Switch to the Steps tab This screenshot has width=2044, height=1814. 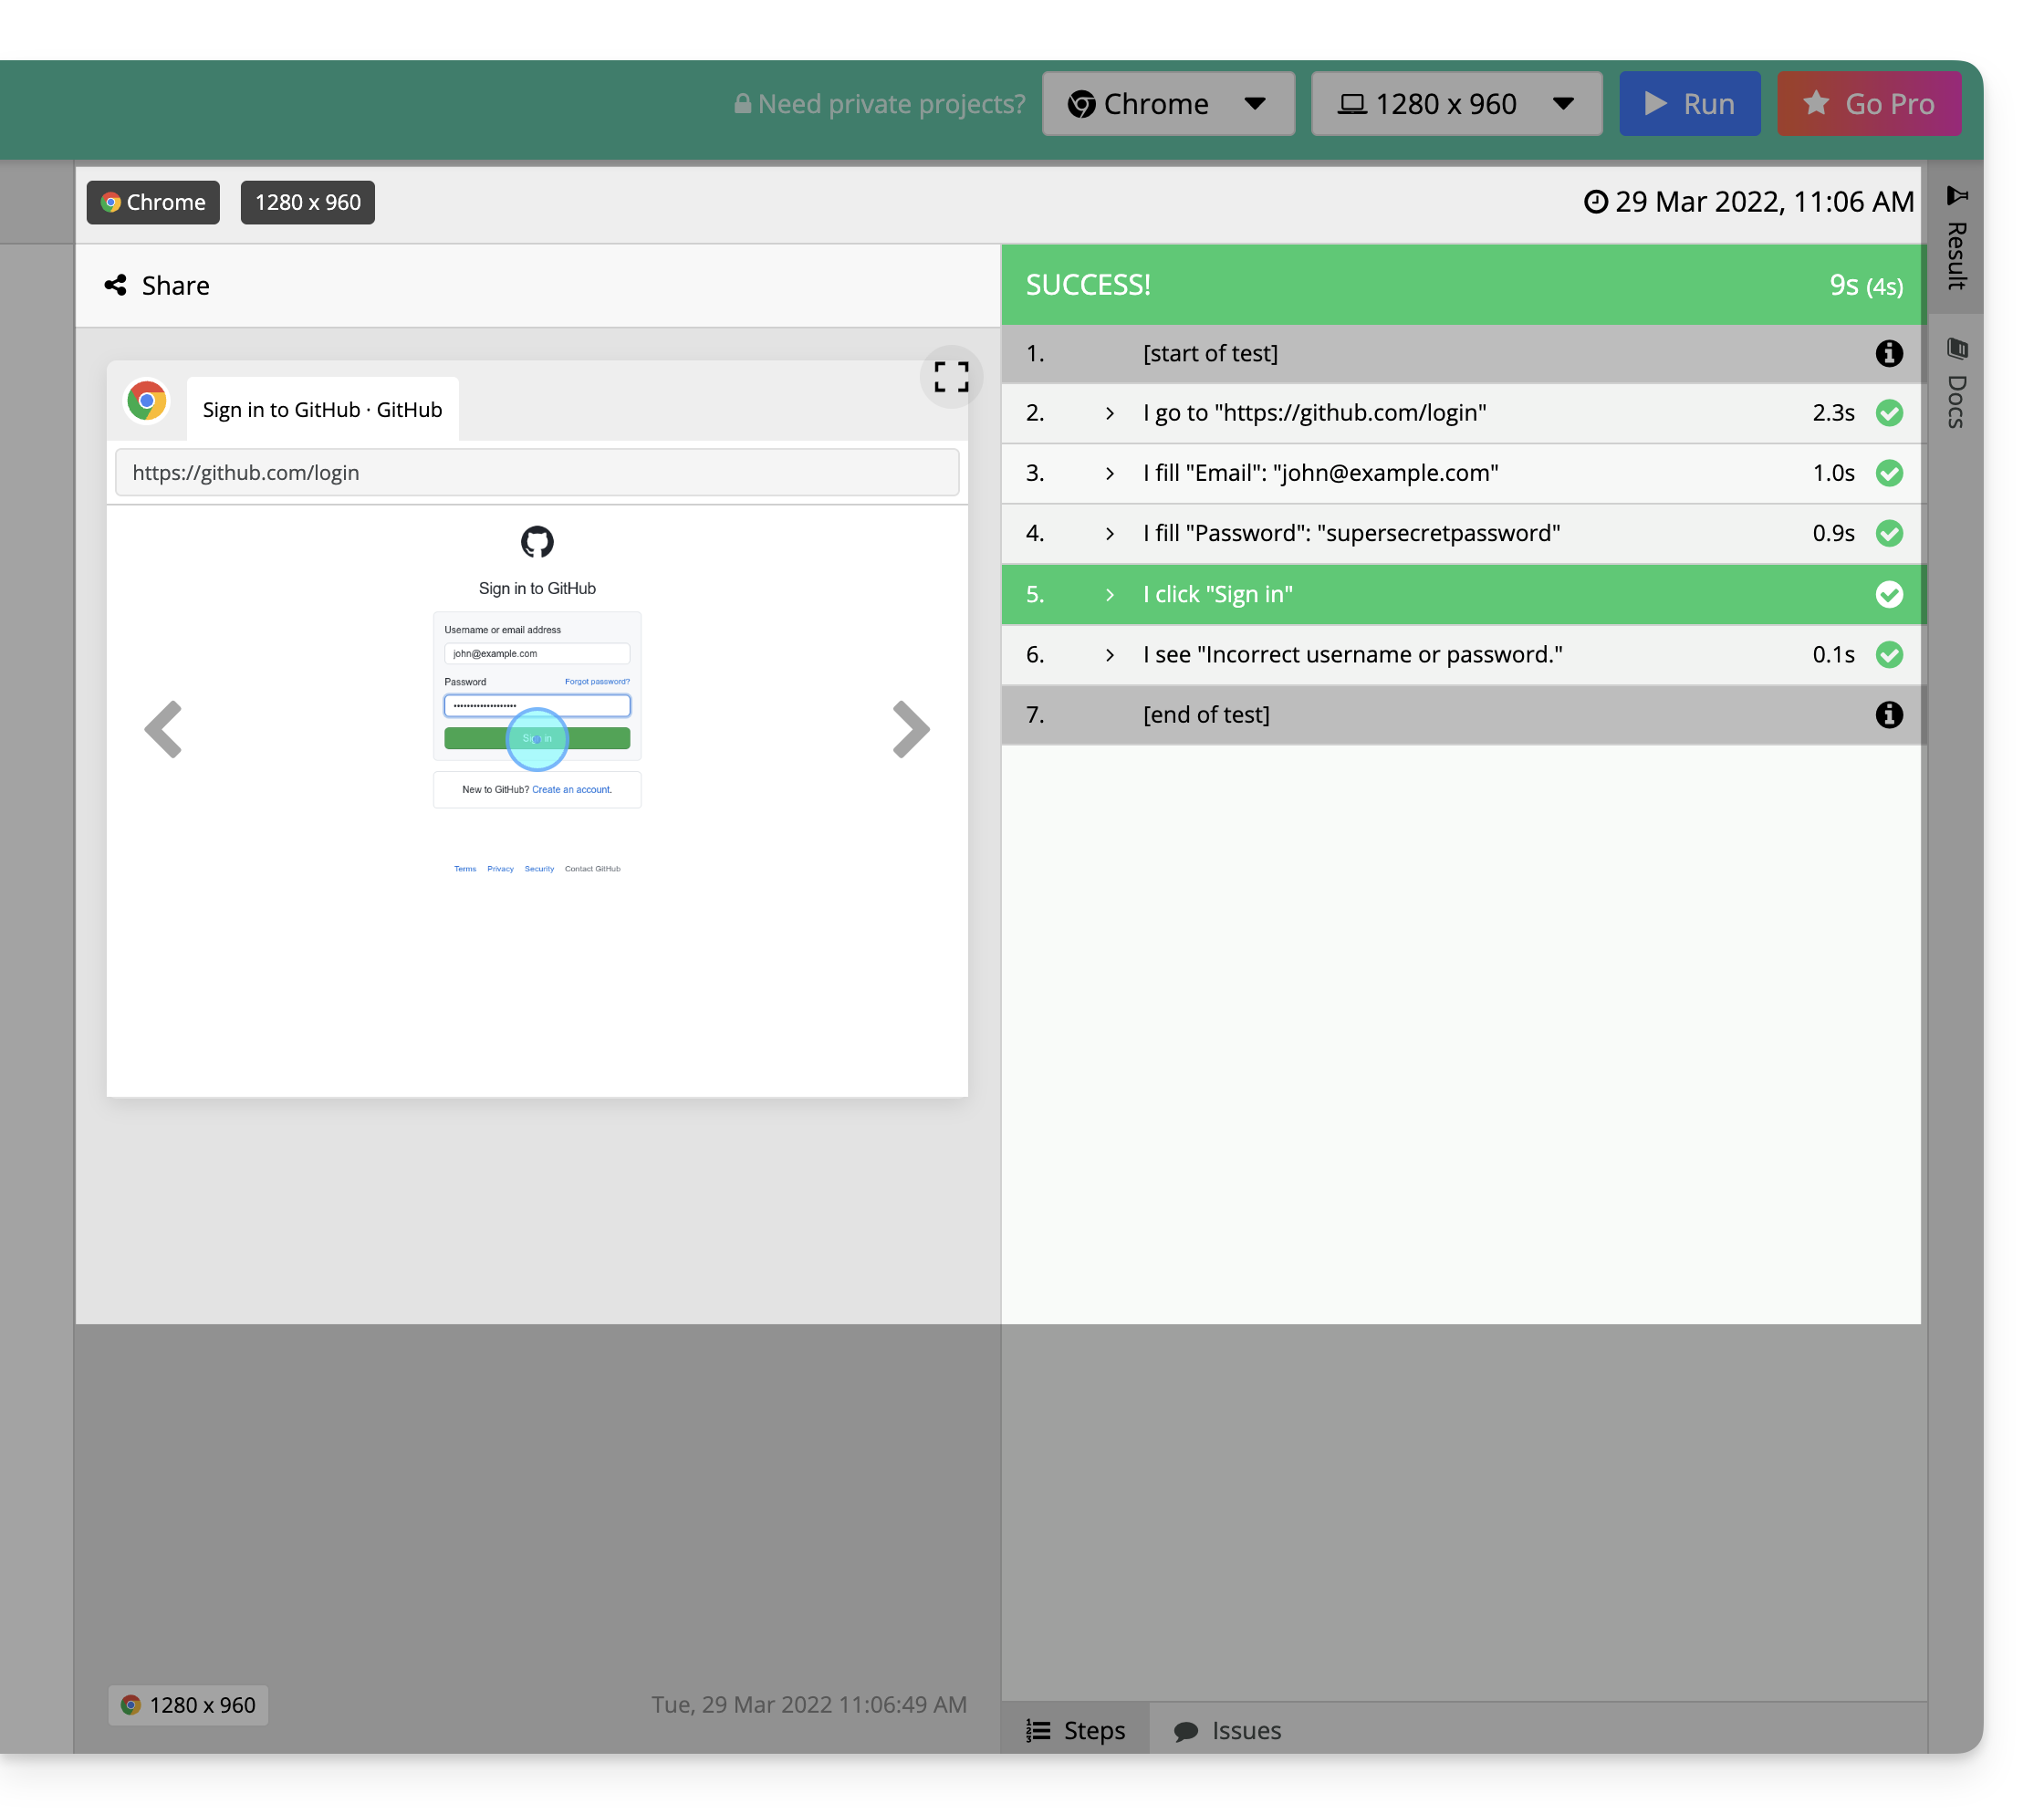(1075, 1730)
